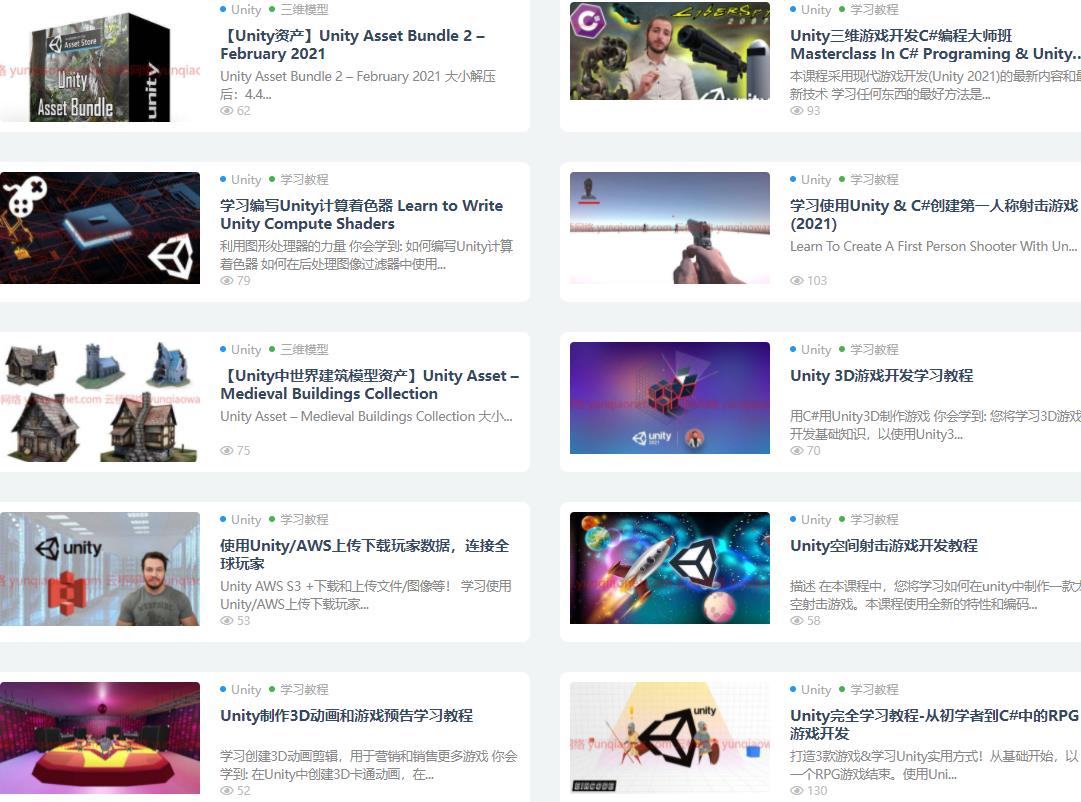Open the Unity 3D游戏开发学习教程 thumbnail

[669, 398]
